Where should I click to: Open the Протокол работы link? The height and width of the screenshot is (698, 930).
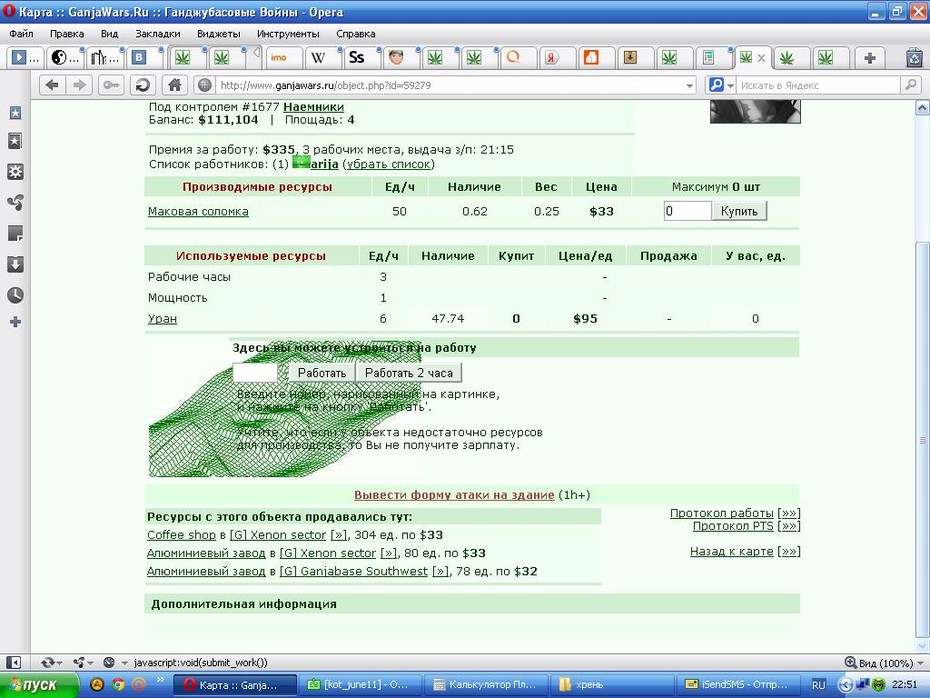(722, 513)
